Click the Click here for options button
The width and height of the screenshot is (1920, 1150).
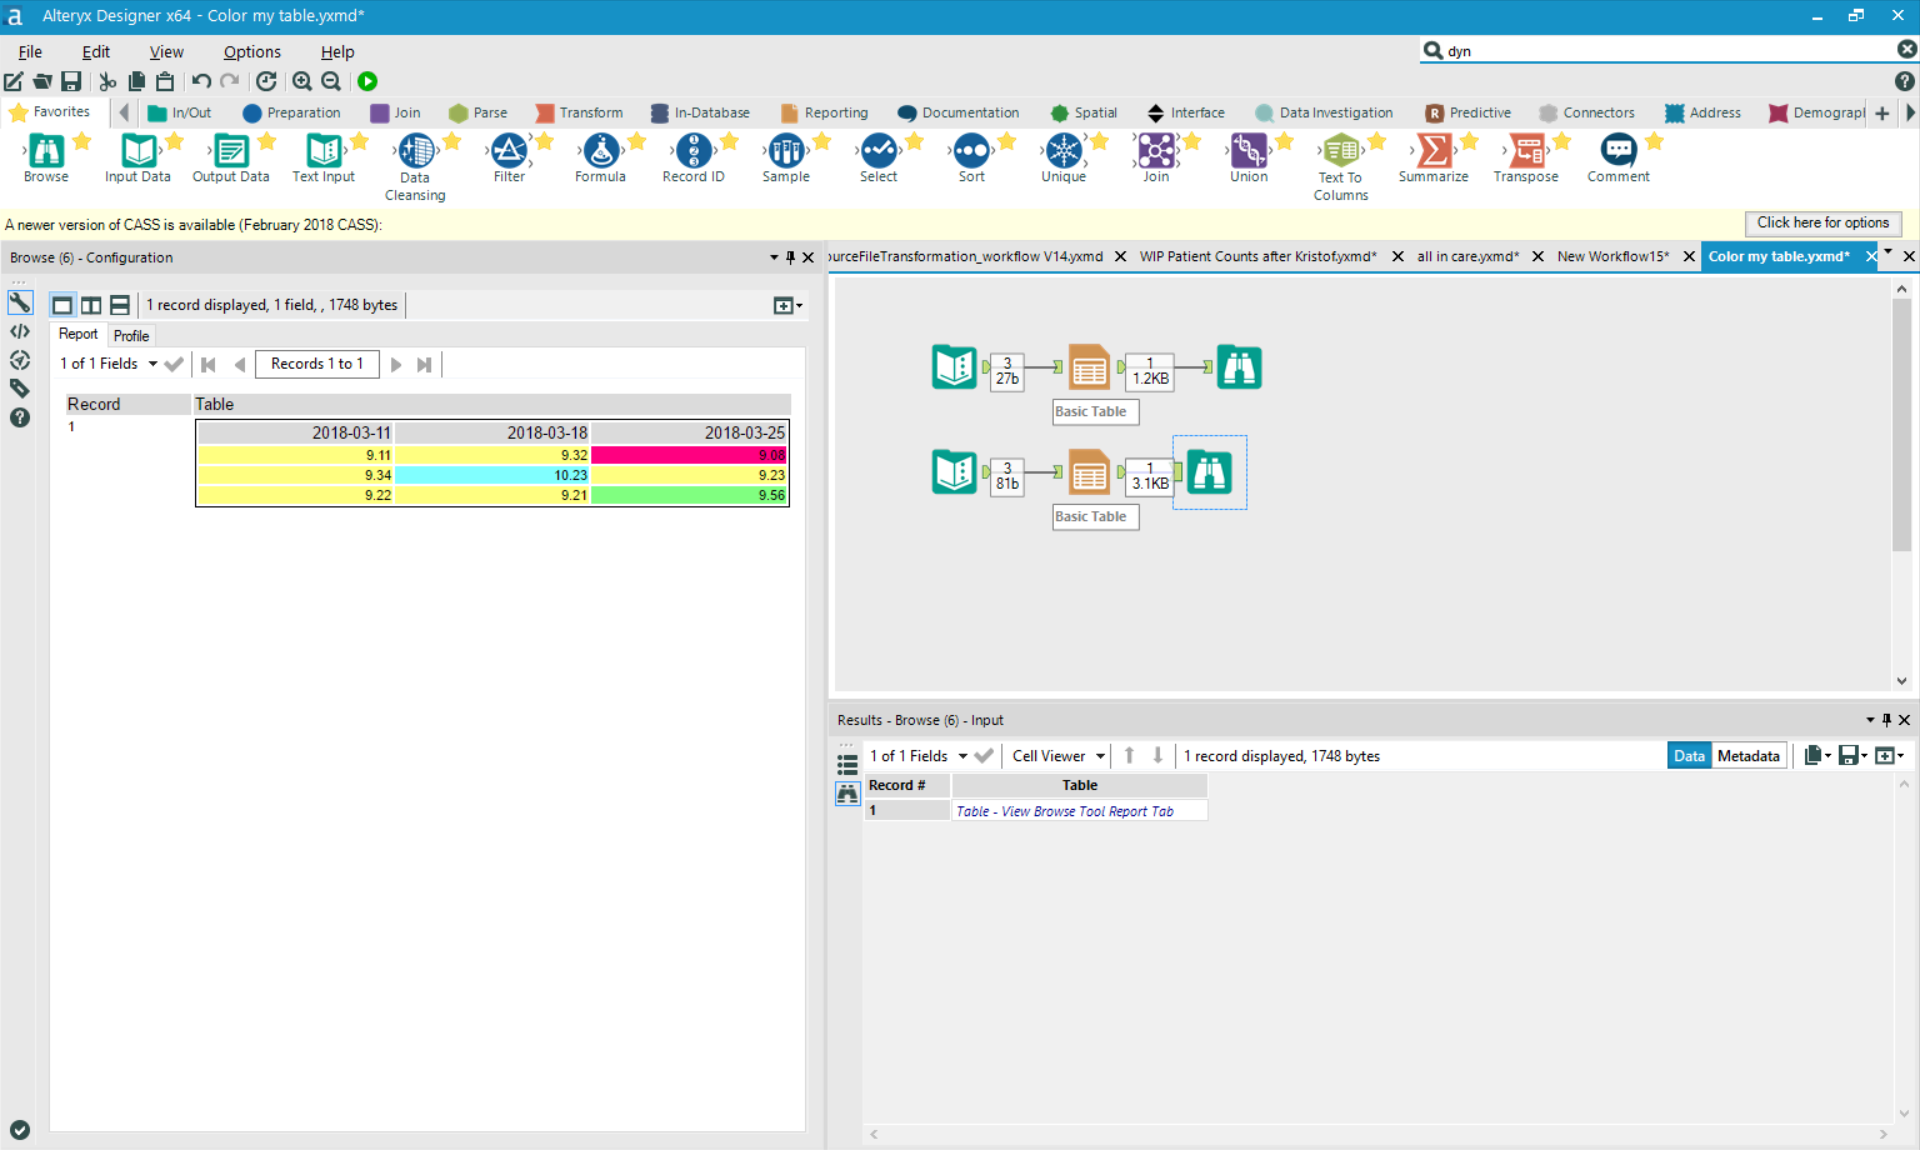tap(1822, 223)
